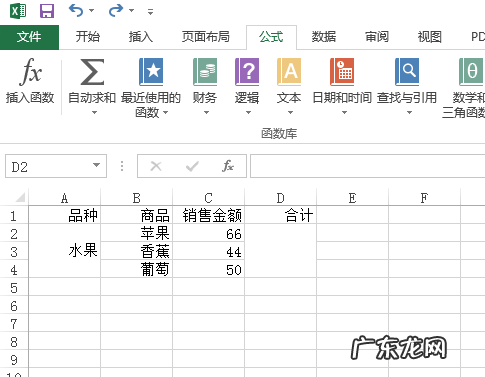Expand the 文本 dropdown arrow

coord(290,113)
